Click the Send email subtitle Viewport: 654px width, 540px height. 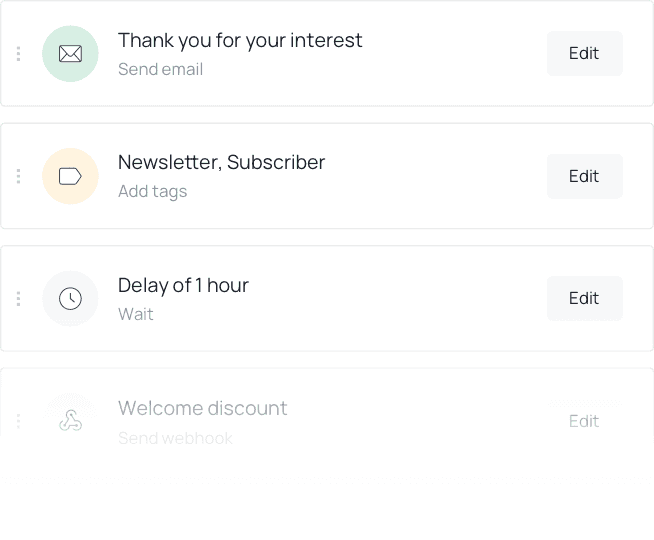point(160,69)
